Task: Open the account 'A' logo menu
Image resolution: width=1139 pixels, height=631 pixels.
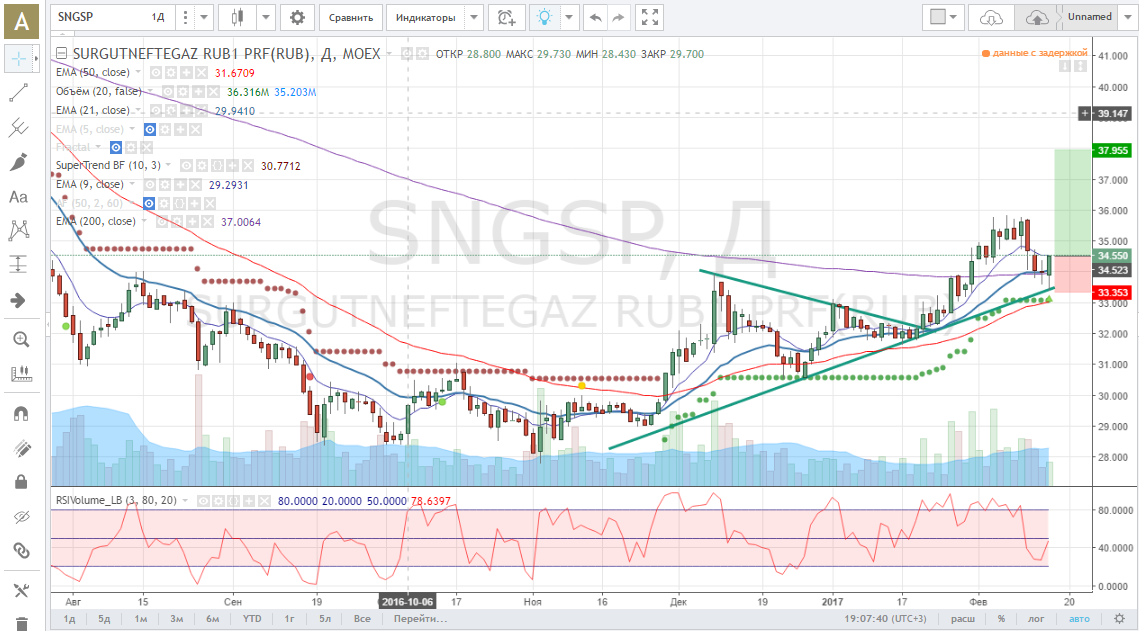Action: coord(22,20)
